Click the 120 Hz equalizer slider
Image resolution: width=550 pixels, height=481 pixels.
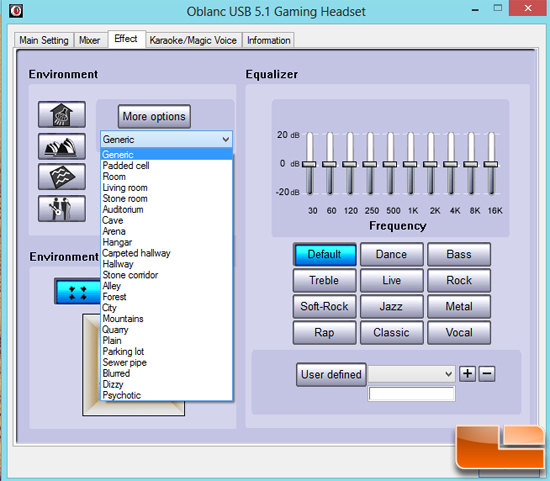coord(350,164)
